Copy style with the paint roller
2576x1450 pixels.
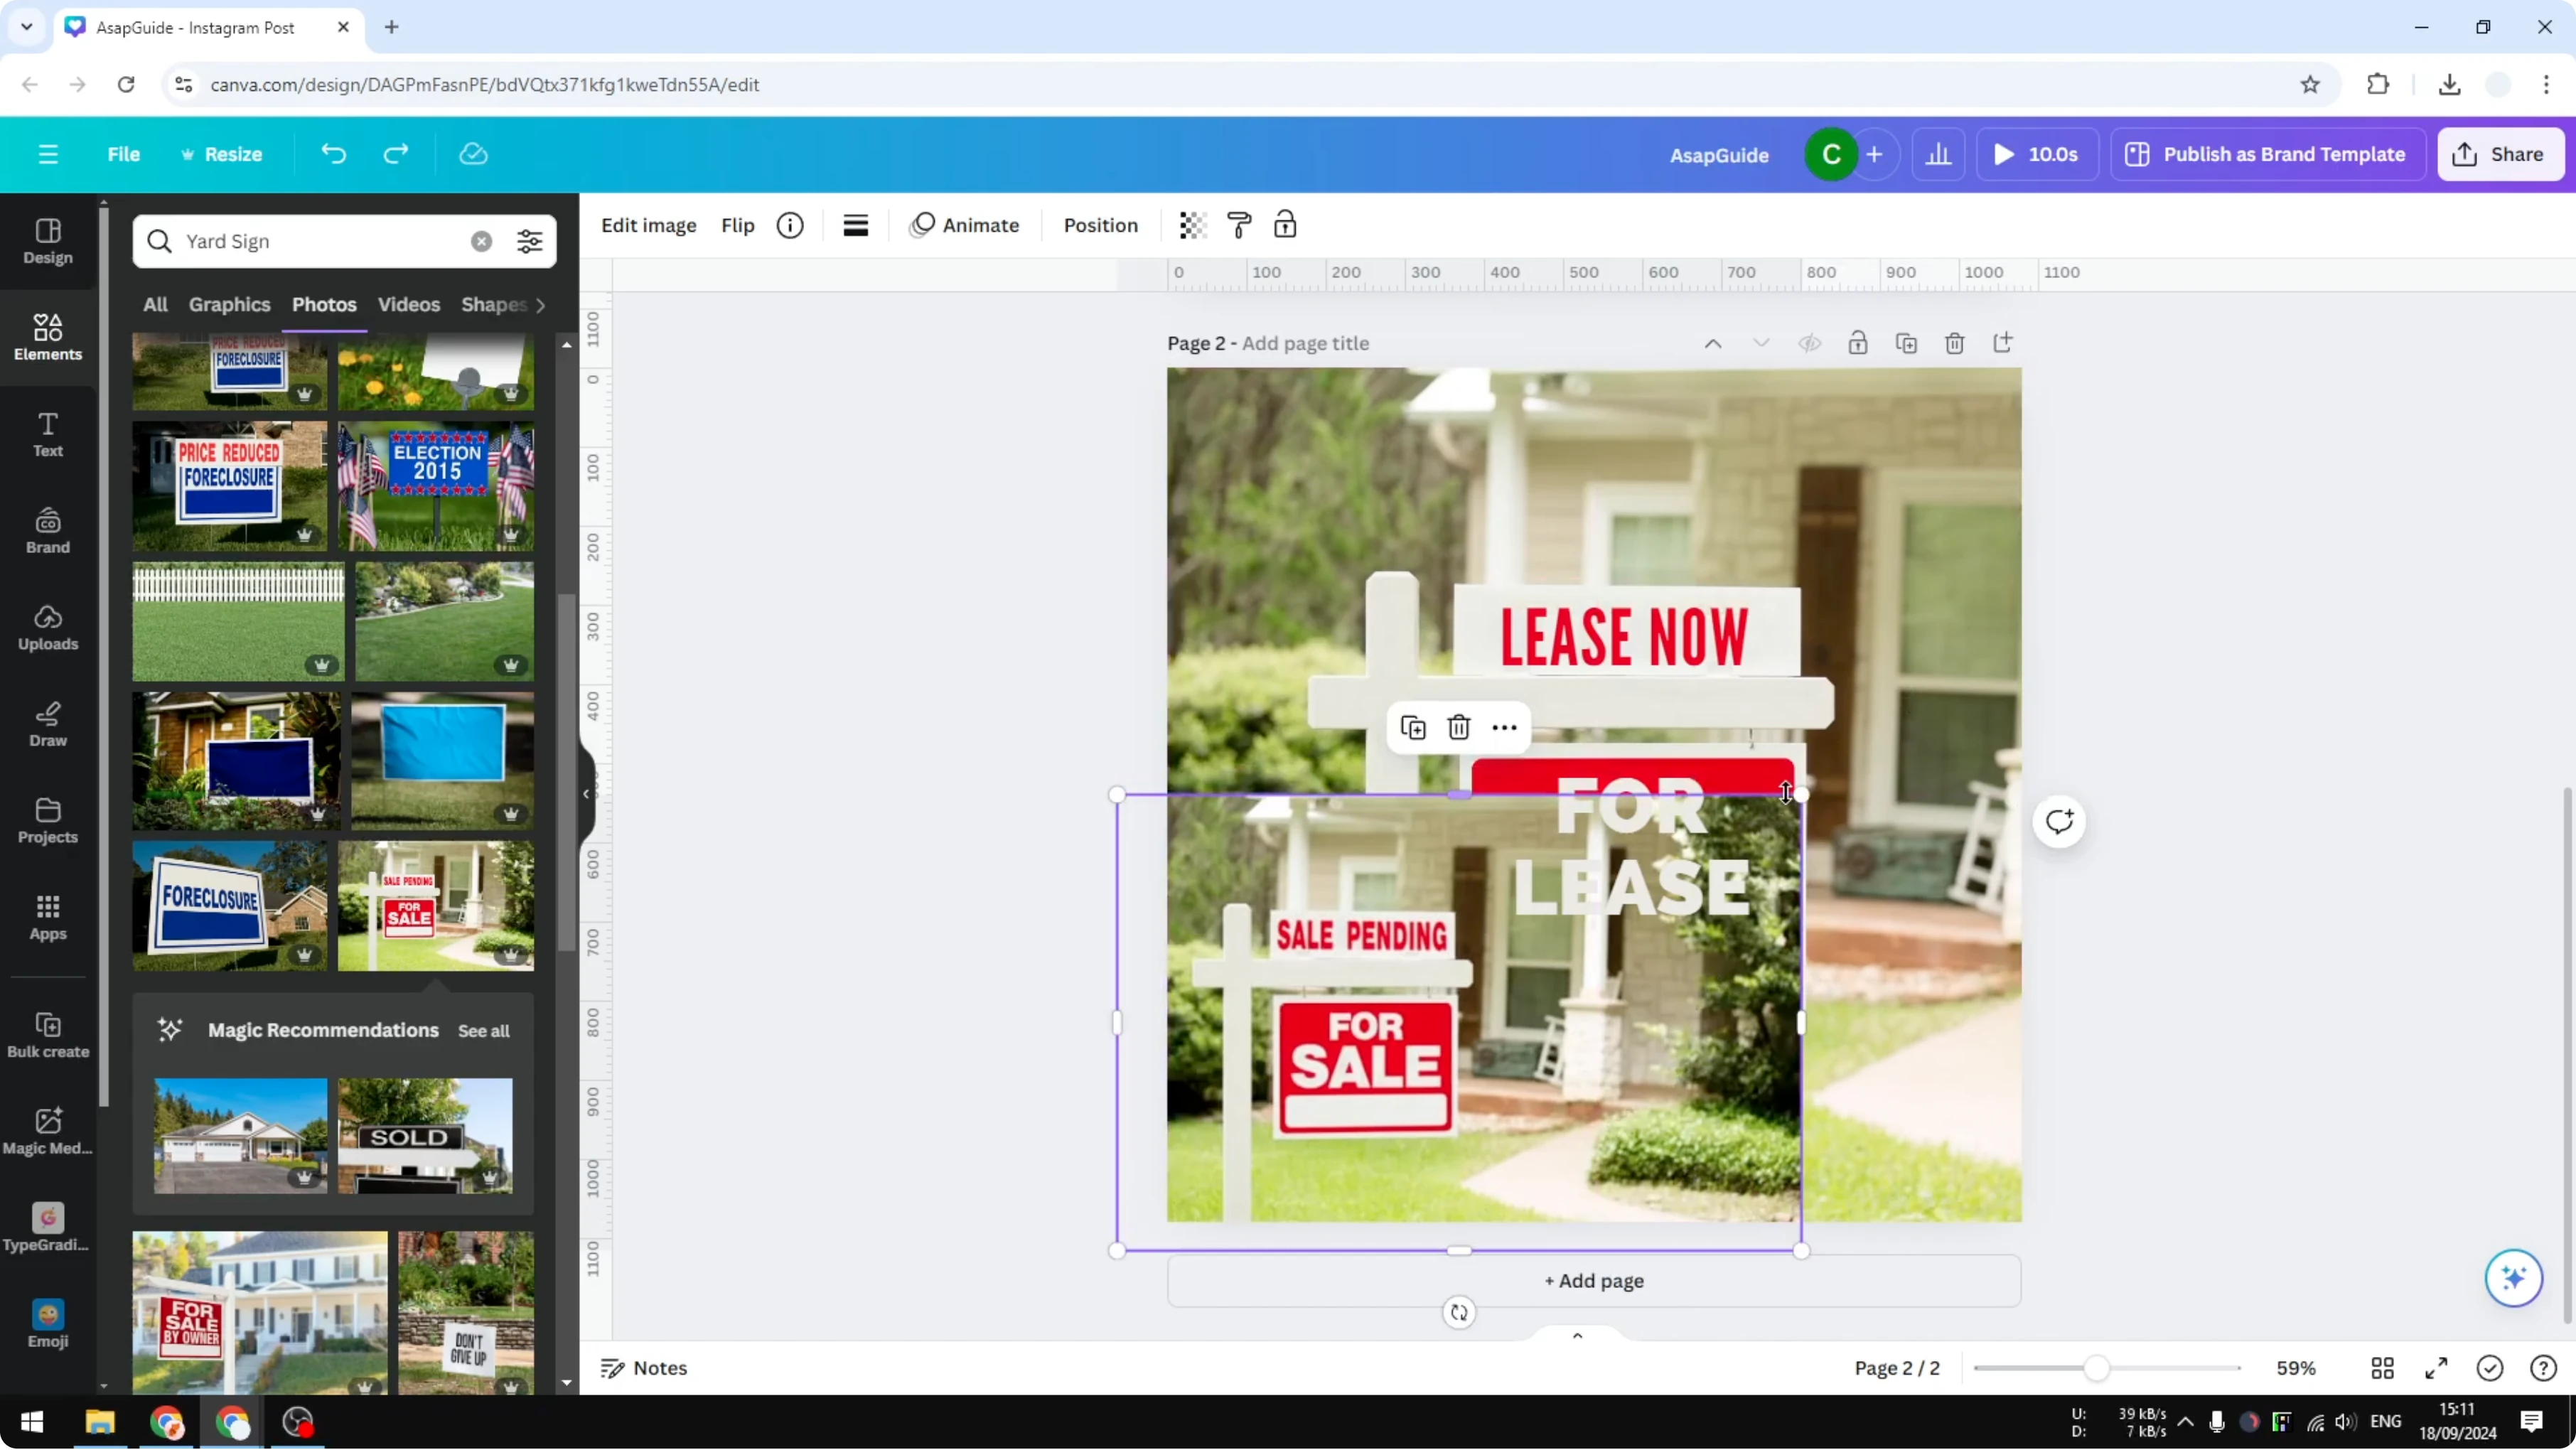[x=1239, y=225]
